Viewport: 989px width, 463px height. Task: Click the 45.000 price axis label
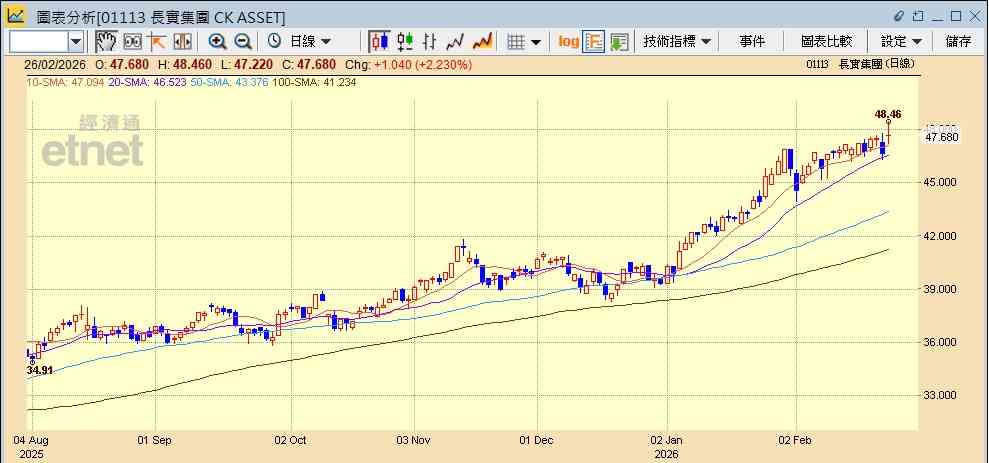(x=942, y=182)
